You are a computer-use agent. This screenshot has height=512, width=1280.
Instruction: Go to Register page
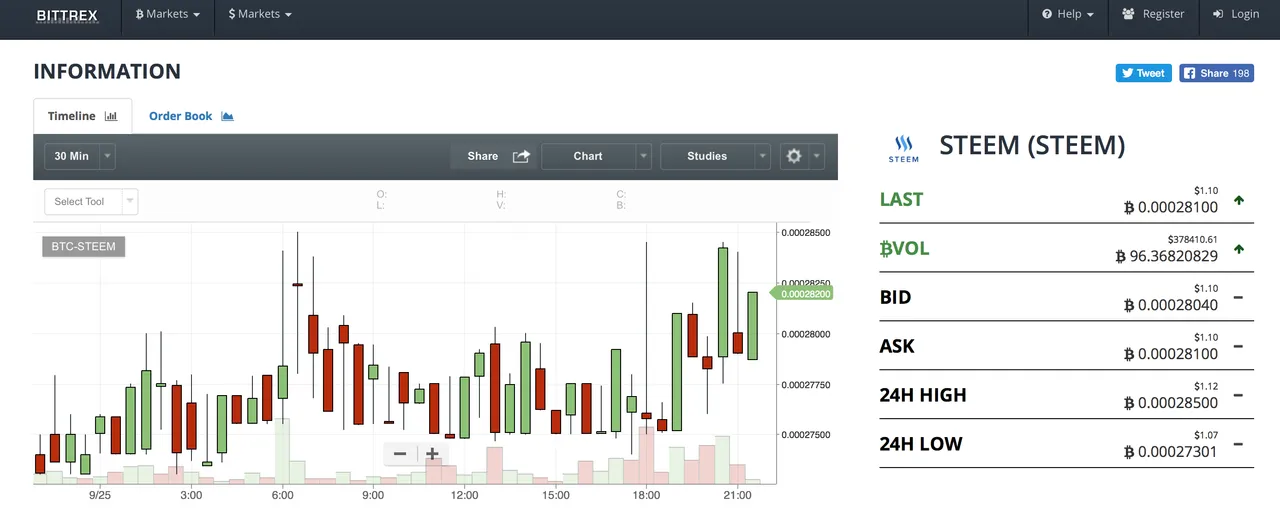(1153, 14)
